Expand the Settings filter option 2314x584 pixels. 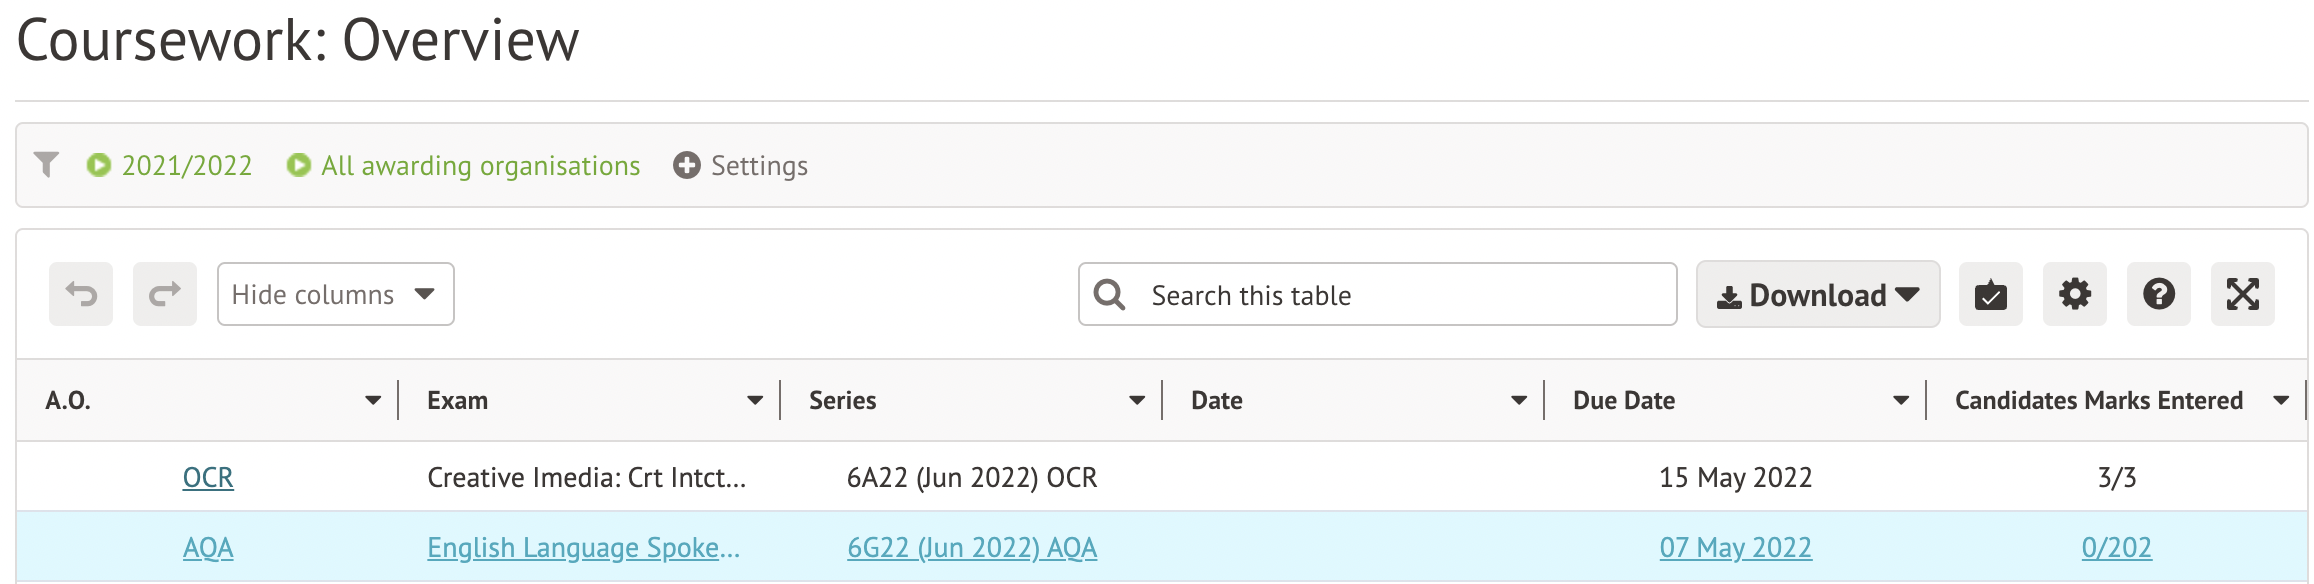741,165
